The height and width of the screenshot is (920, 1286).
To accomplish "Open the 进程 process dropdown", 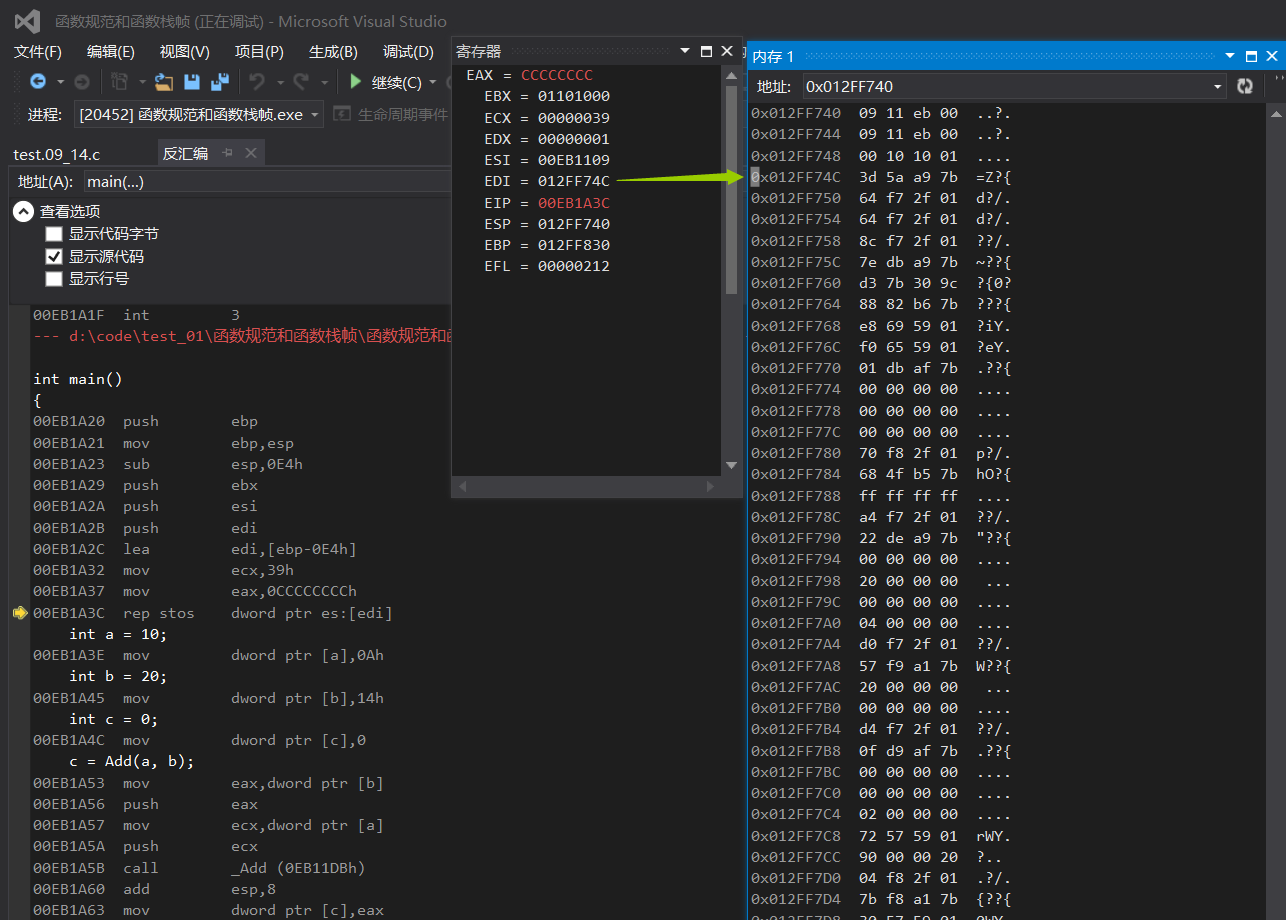I will click(315, 115).
